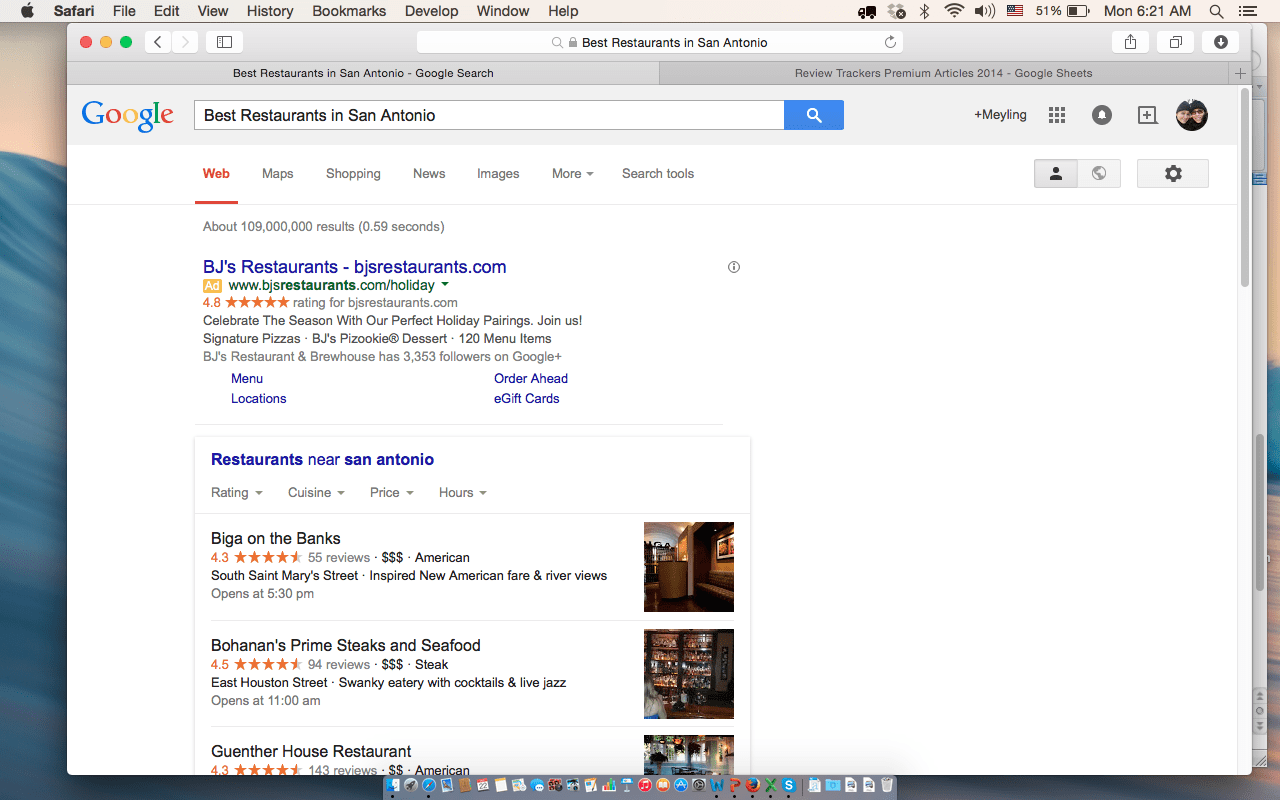This screenshot has width=1280, height=800.
Task: Open Search tools options
Action: (658, 173)
